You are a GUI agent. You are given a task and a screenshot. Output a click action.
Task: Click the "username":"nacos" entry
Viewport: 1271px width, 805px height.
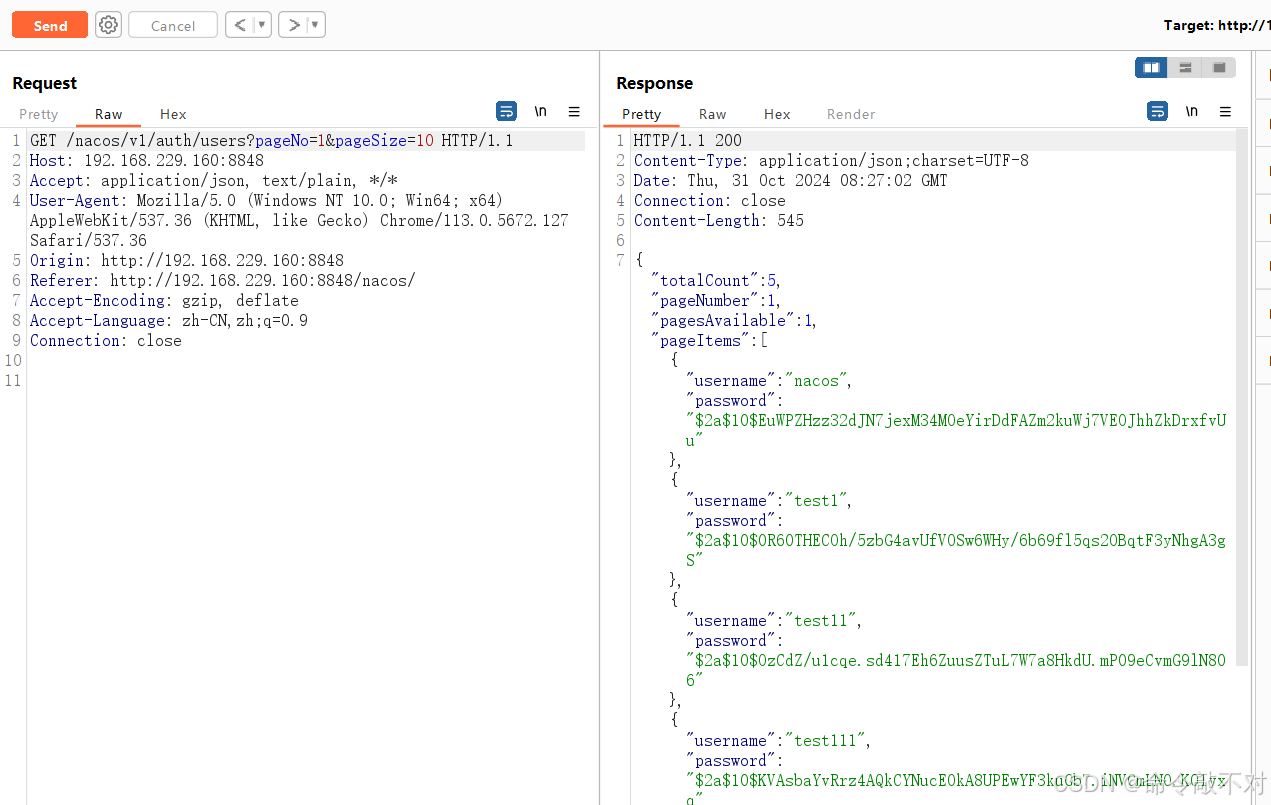click(x=770, y=381)
